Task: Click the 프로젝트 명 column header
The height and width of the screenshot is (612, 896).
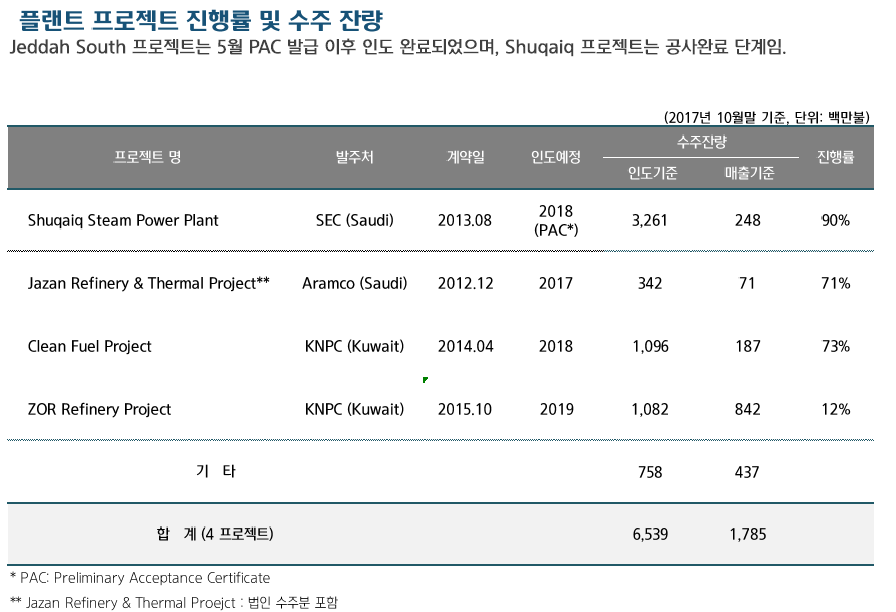Action: click(145, 157)
